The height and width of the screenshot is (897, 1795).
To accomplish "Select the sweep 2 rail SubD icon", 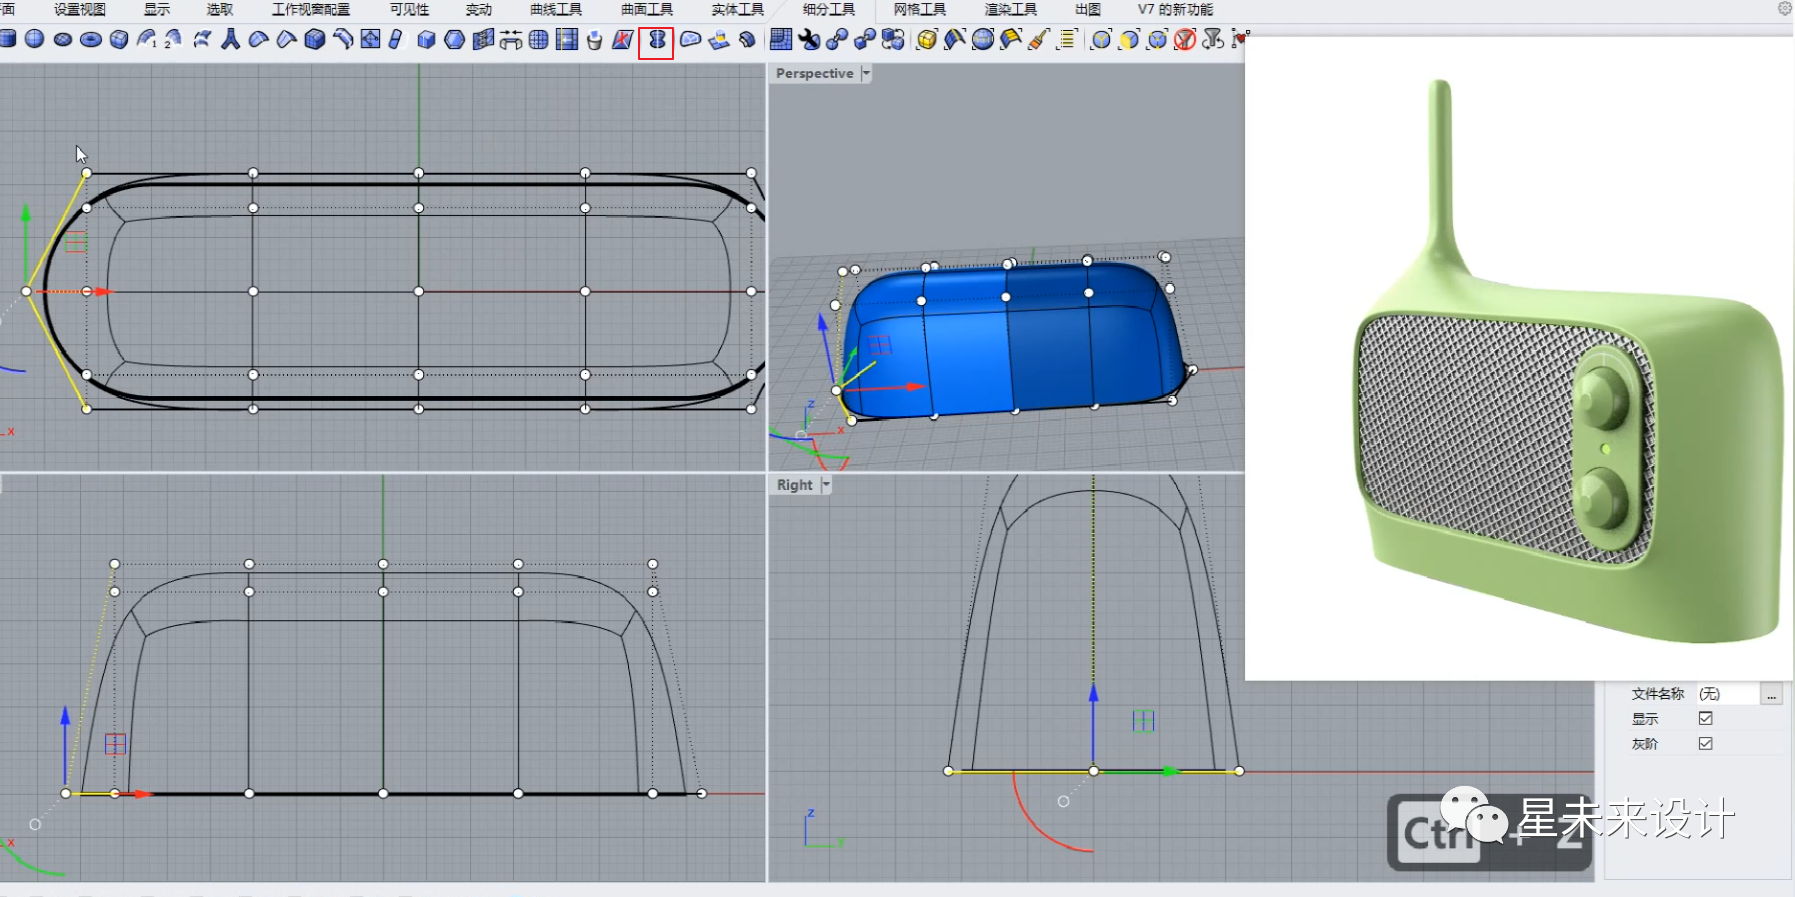I will click(x=174, y=39).
